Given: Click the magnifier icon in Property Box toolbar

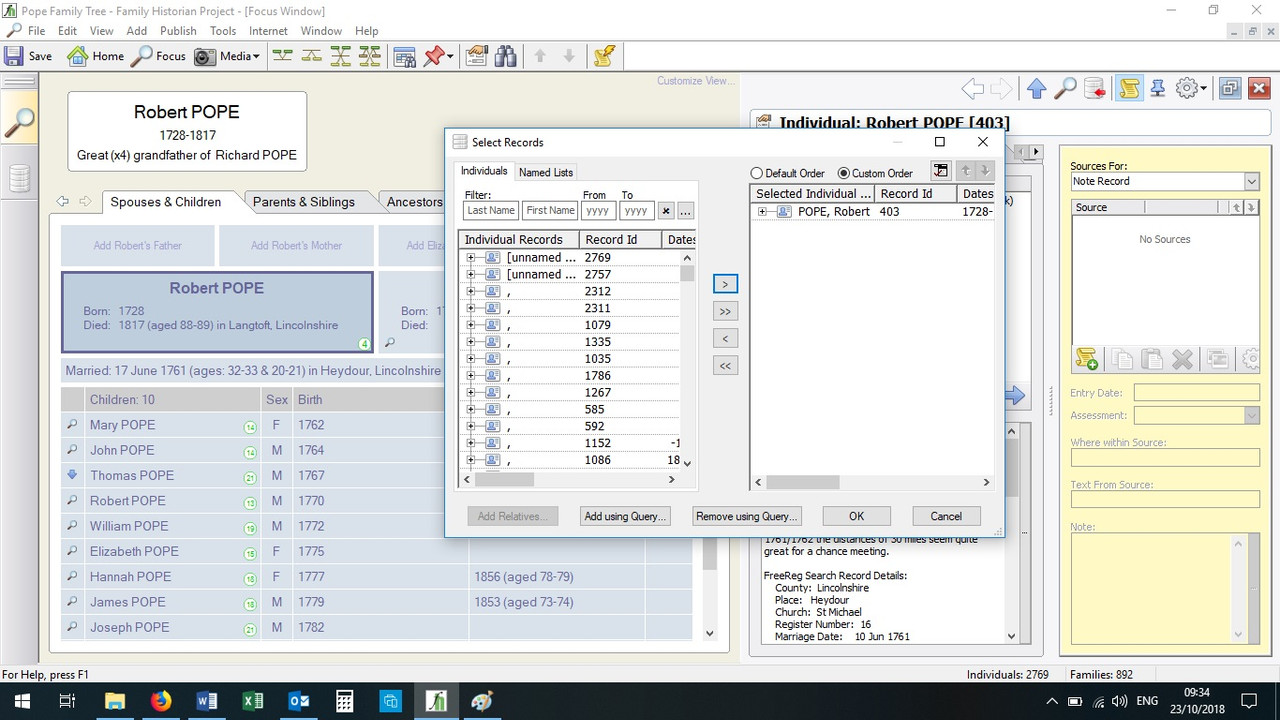Looking at the screenshot, I should pos(1065,88).
